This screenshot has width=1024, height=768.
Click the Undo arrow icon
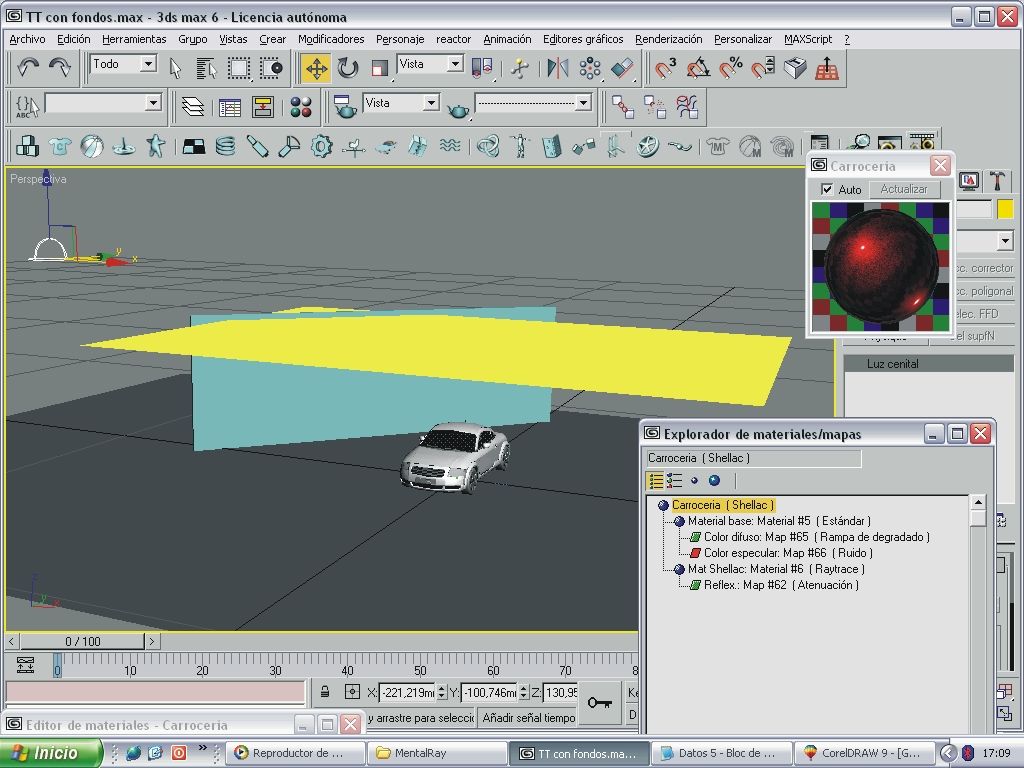tap(28, 68)
